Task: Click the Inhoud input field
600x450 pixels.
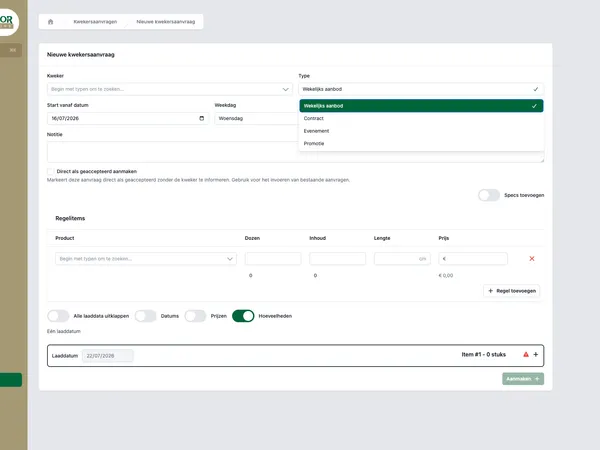Action: coord(338,259)
